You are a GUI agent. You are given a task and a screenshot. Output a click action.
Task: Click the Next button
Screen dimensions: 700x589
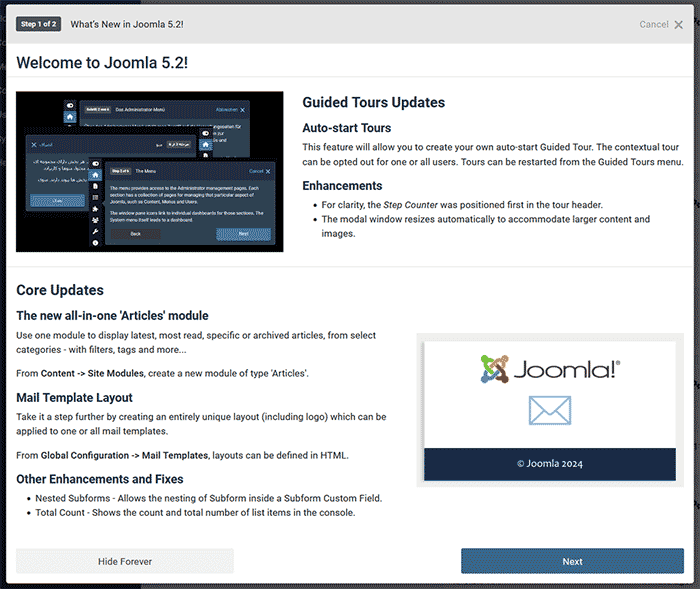click(572, 561)
